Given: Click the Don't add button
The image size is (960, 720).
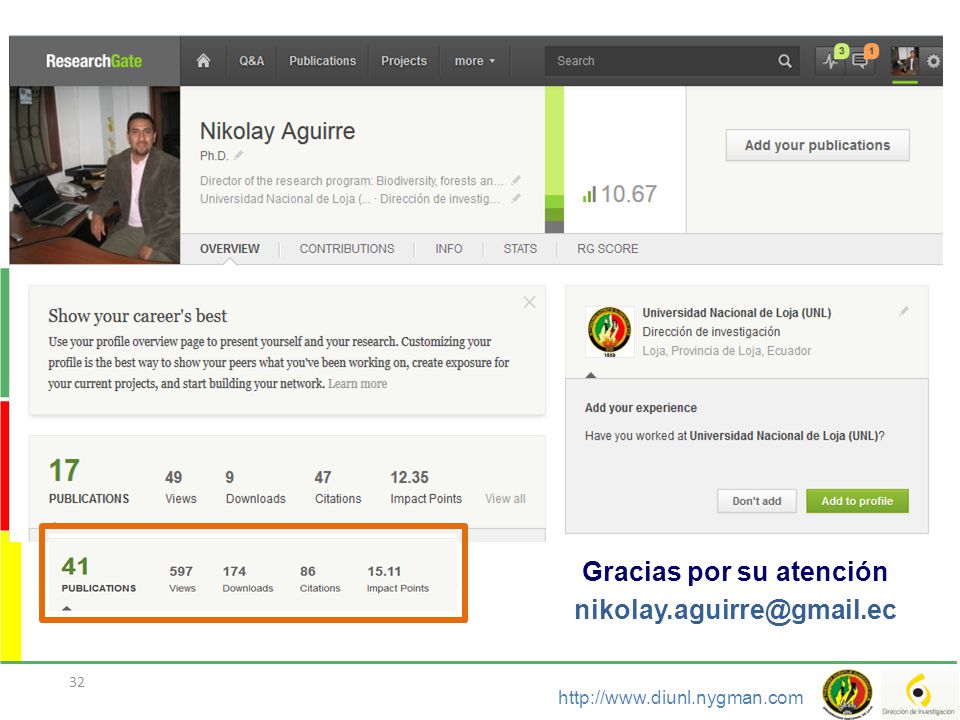Looking at the screenshot, I should [757, 501].
